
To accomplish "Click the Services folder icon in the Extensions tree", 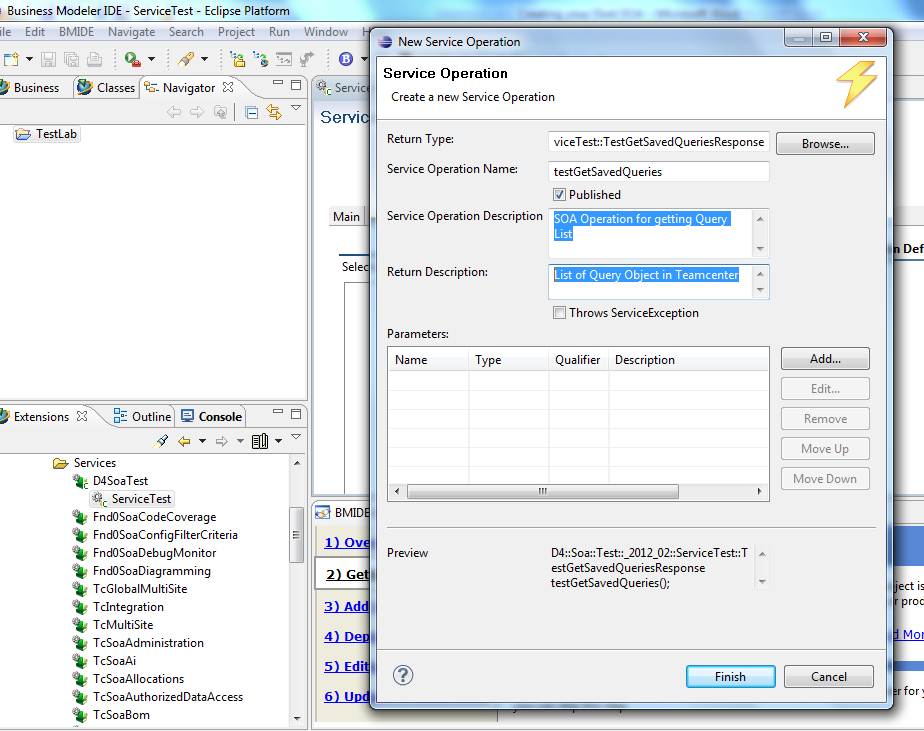I will coord(60,463).
